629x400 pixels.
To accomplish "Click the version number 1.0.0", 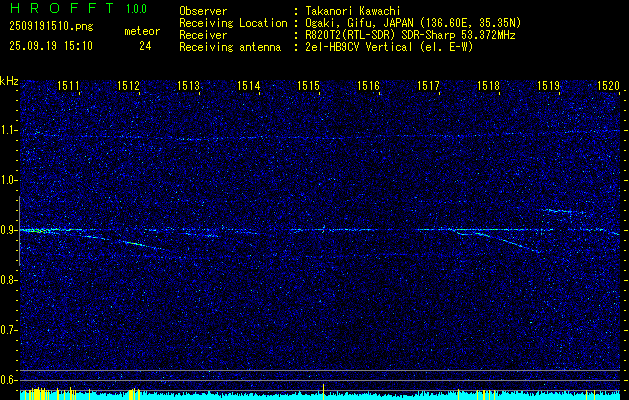I will (x=136, y=9).
